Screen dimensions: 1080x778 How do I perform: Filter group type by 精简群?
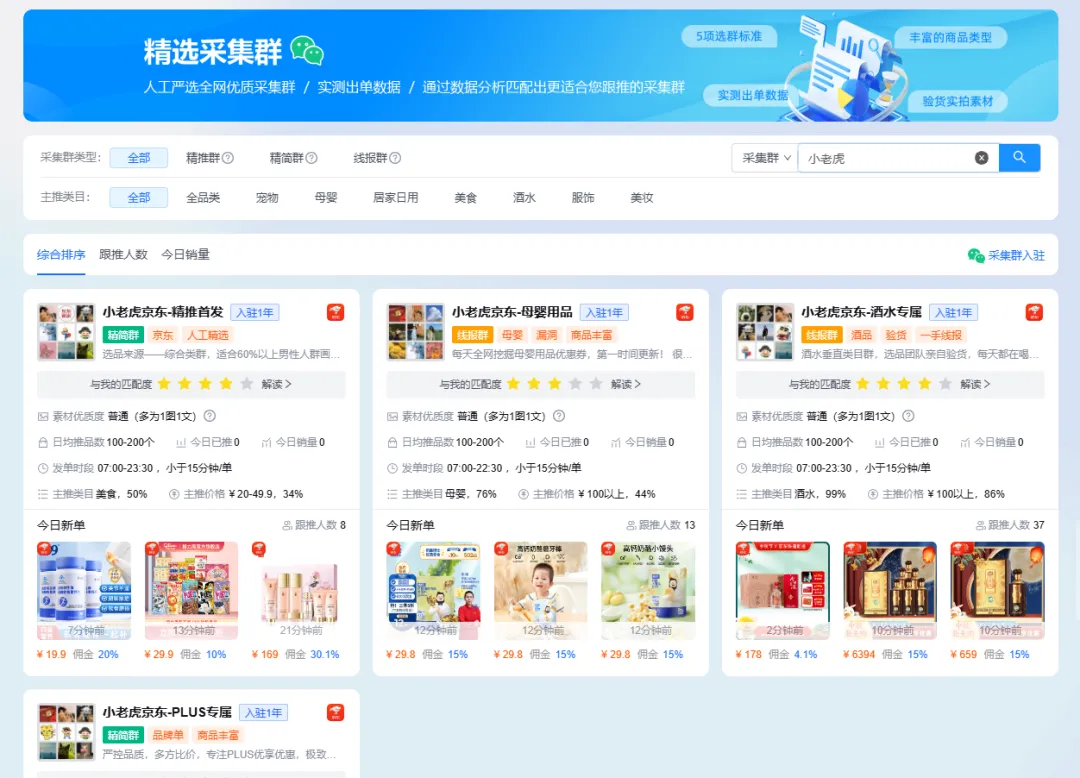coord(286,158)
